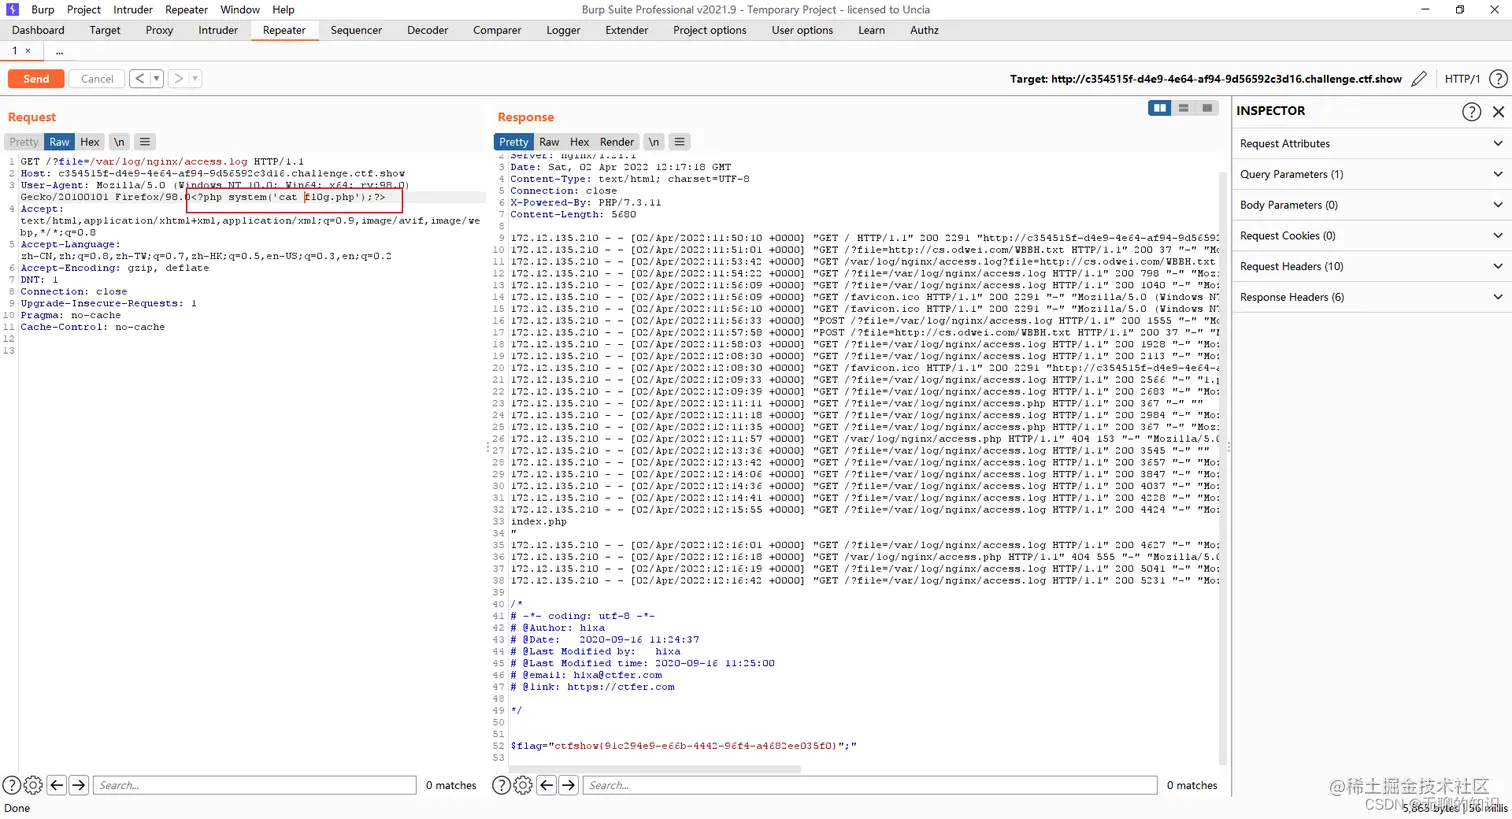Screen dimensions: 1512x819
Task: Expand Query Parameters (1) section
Action: 1371,174
